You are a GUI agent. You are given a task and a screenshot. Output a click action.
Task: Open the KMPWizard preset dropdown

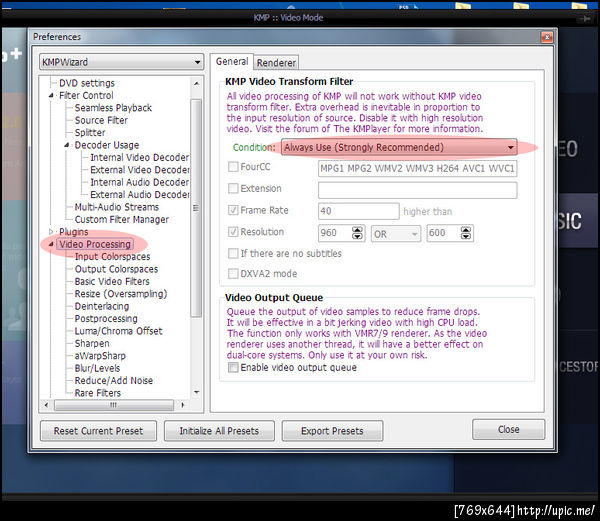point(121,62)
